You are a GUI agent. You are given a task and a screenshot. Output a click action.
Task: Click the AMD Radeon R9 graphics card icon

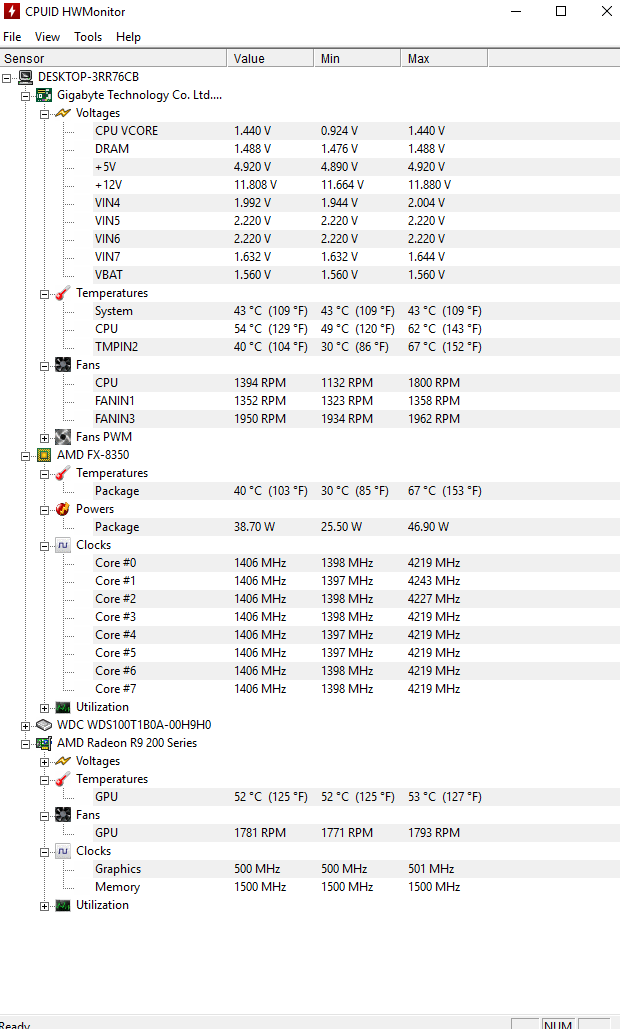[44, 743]
